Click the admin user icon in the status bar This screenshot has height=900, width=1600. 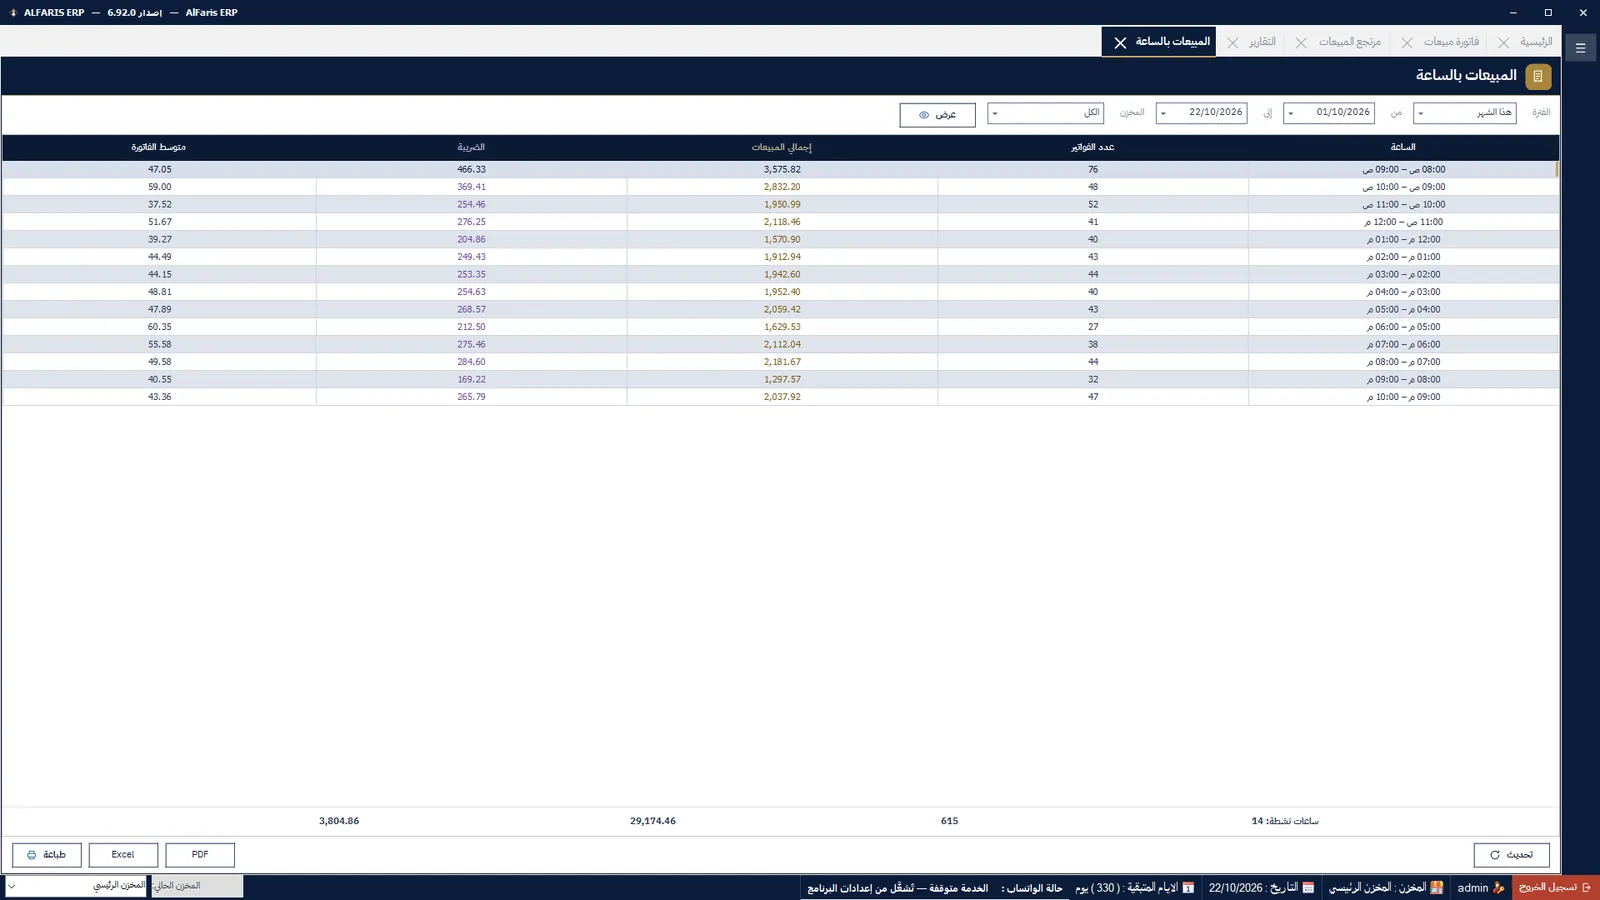point(1498,888)
